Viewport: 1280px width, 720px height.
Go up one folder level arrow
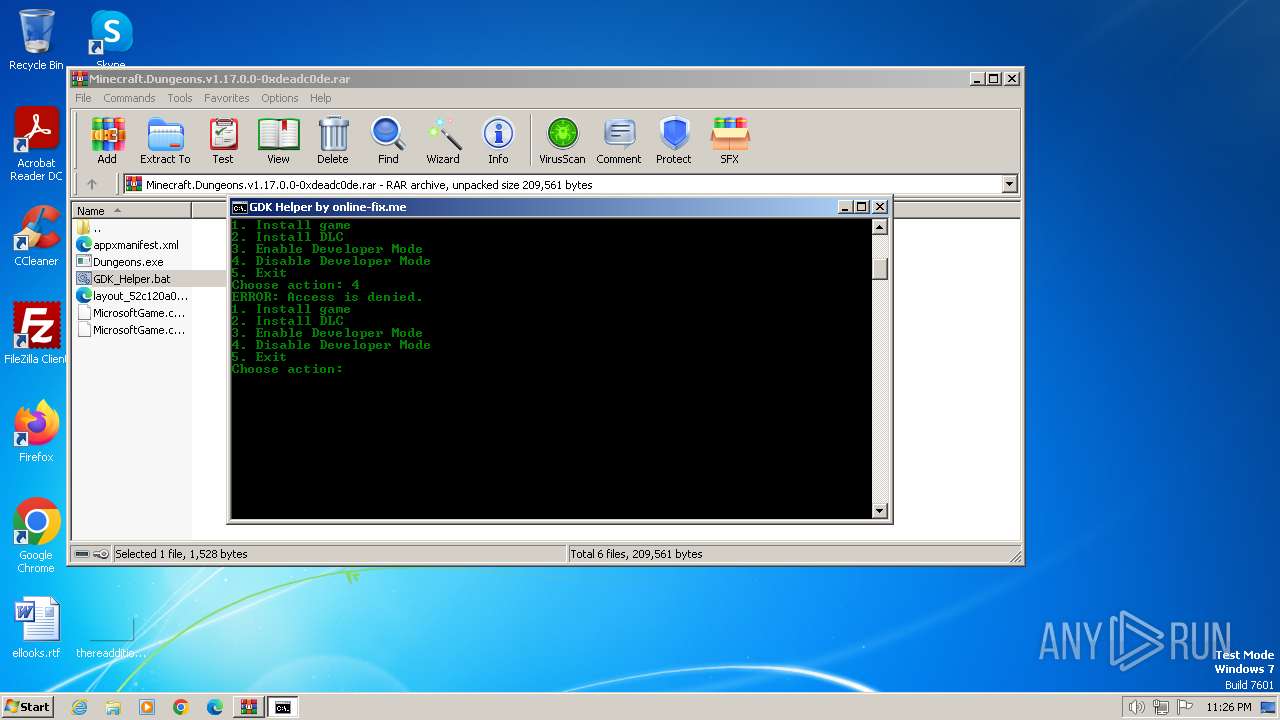click(x=92, y=184)
